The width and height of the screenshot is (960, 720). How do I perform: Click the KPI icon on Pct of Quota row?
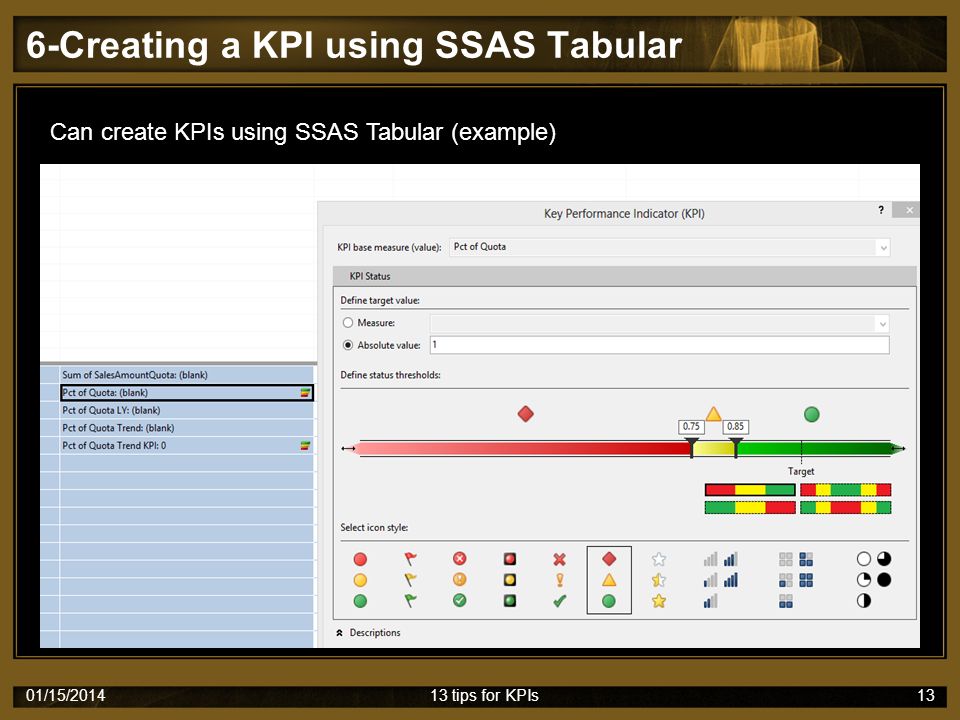[306, 392]
